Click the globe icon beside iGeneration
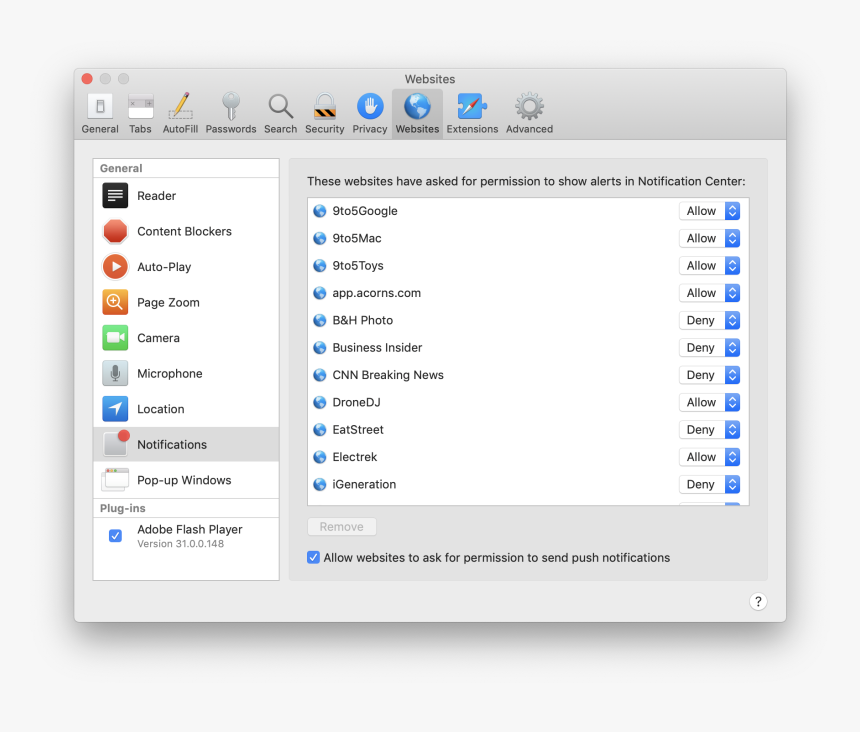860x732 pixels. 320,485
